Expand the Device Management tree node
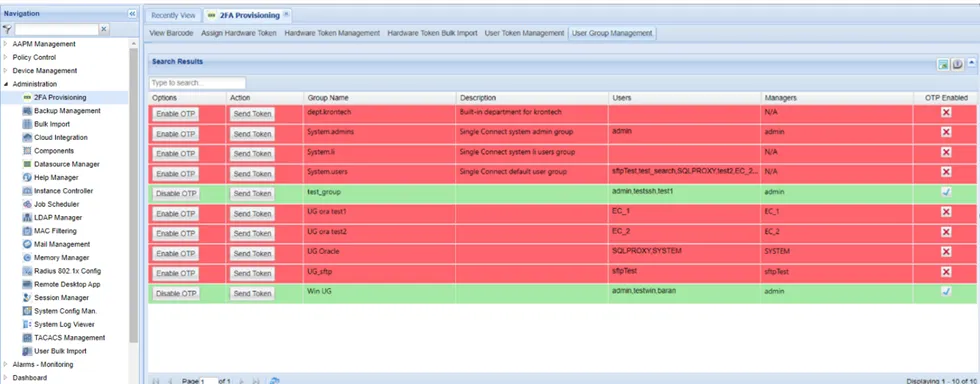Image resolution: width=980 pixels, height=384 pixels. coord(6,71)
